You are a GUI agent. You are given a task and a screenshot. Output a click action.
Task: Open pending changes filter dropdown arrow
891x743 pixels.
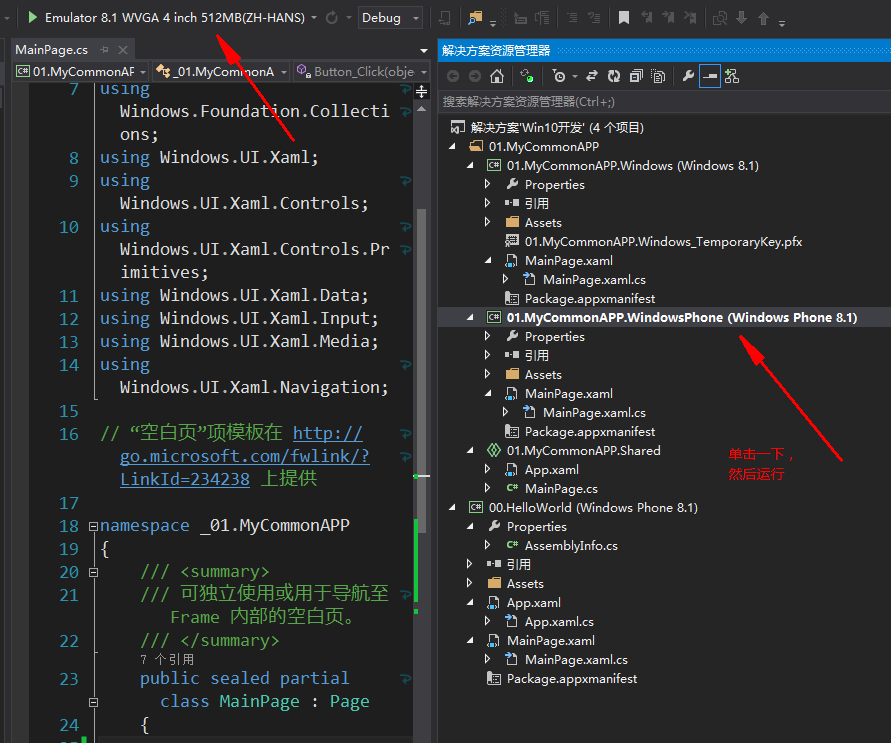575,76
